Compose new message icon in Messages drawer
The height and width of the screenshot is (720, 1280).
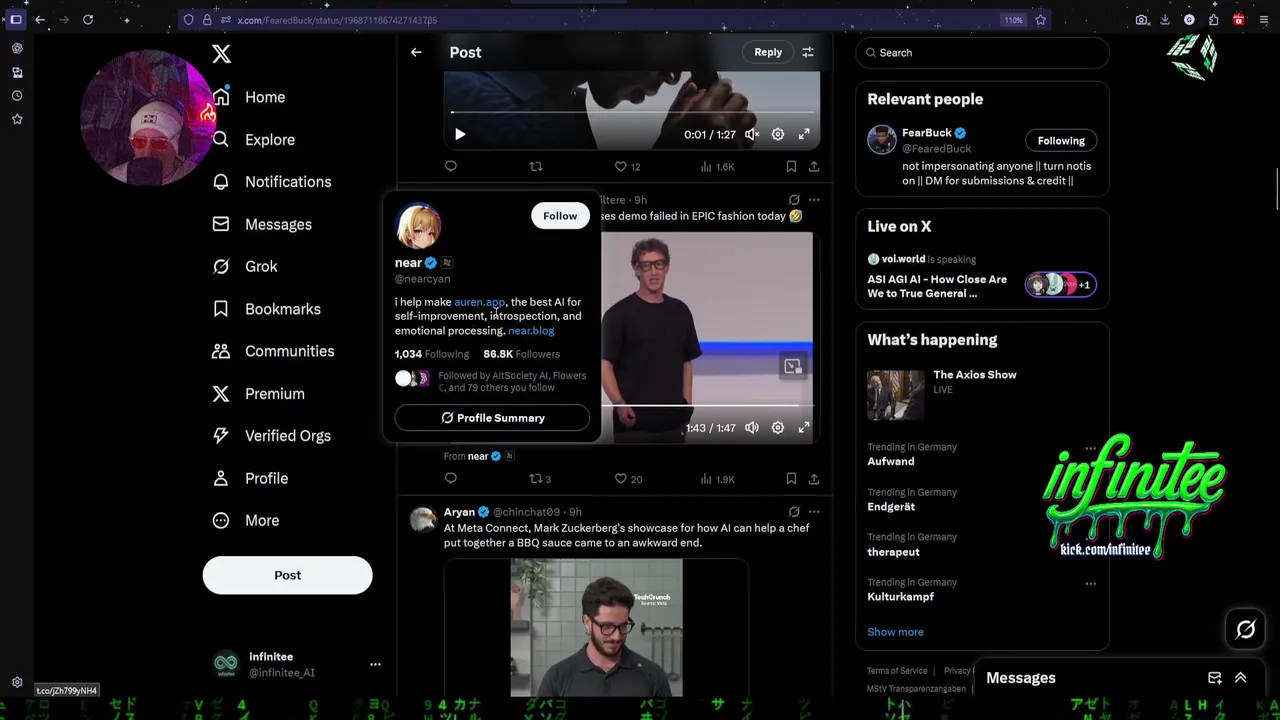[x=1214, y=678]
